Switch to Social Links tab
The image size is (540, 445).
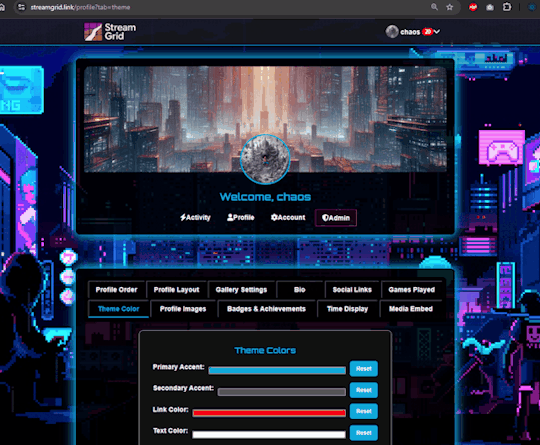pos(352,290)
